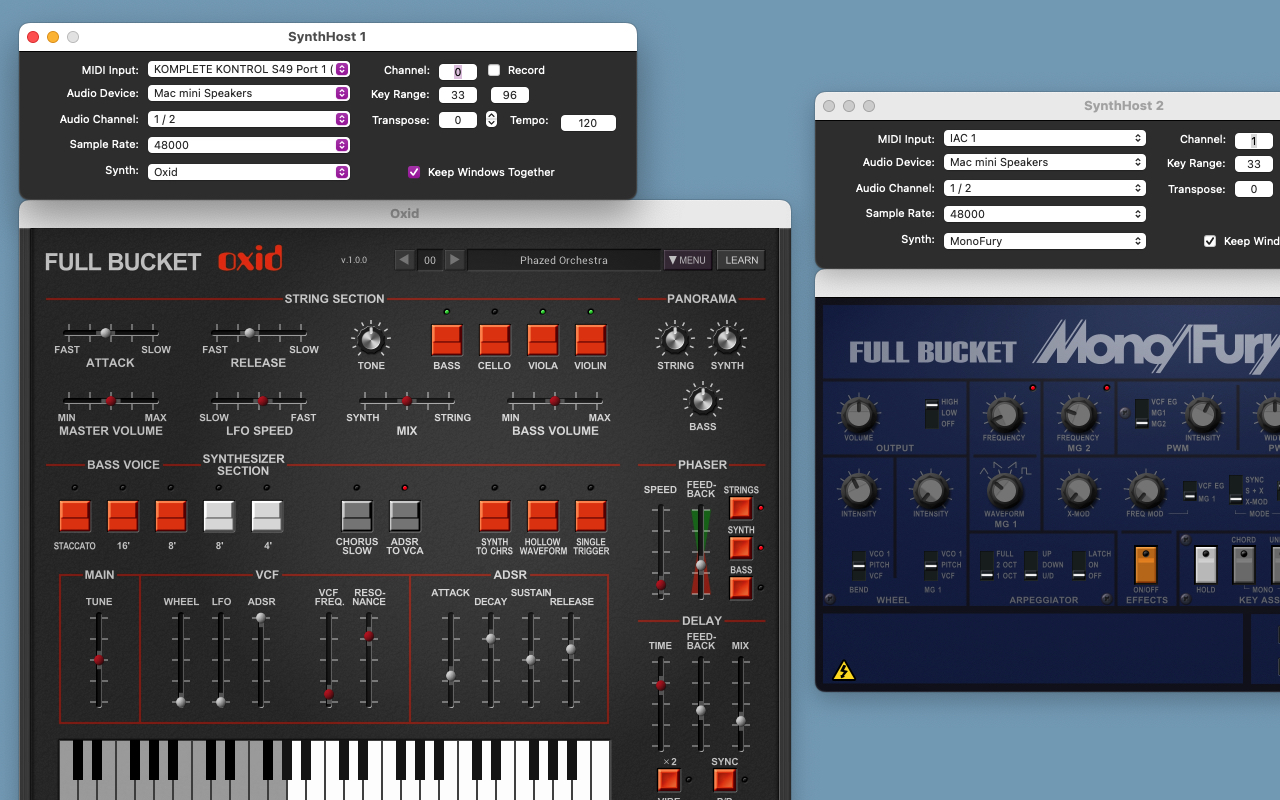Click the Panorama SYNTH knob

727,340
